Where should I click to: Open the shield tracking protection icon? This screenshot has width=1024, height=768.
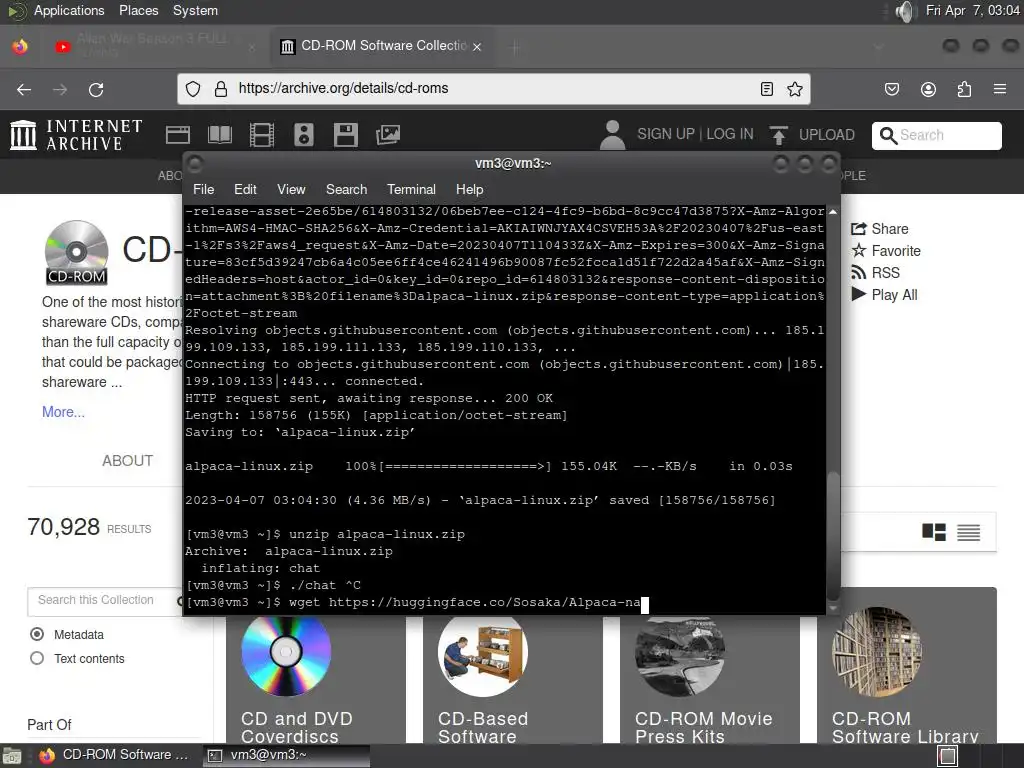[x=193, y=89]
